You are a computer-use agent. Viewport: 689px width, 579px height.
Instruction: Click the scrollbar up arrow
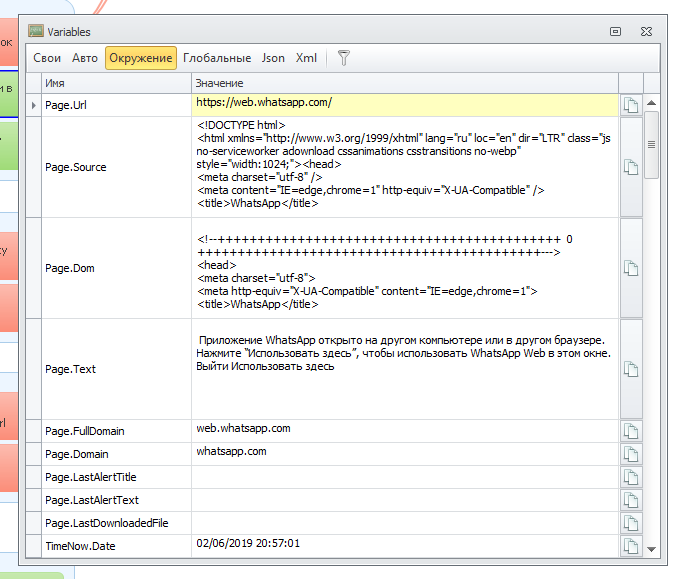coord(652,103)
